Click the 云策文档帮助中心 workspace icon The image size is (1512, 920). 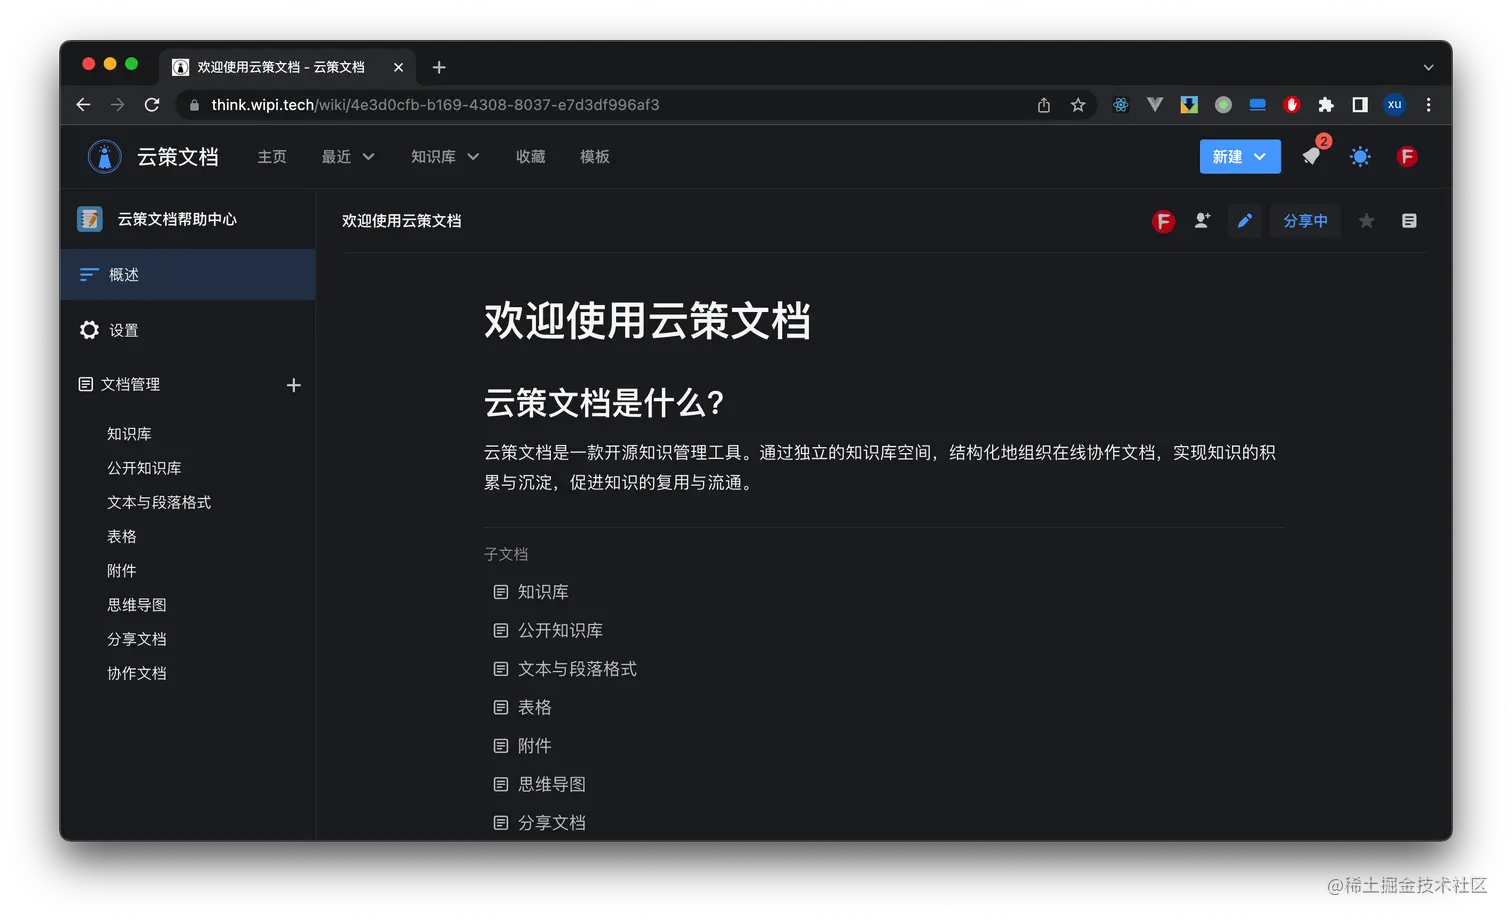coord(90,219)
